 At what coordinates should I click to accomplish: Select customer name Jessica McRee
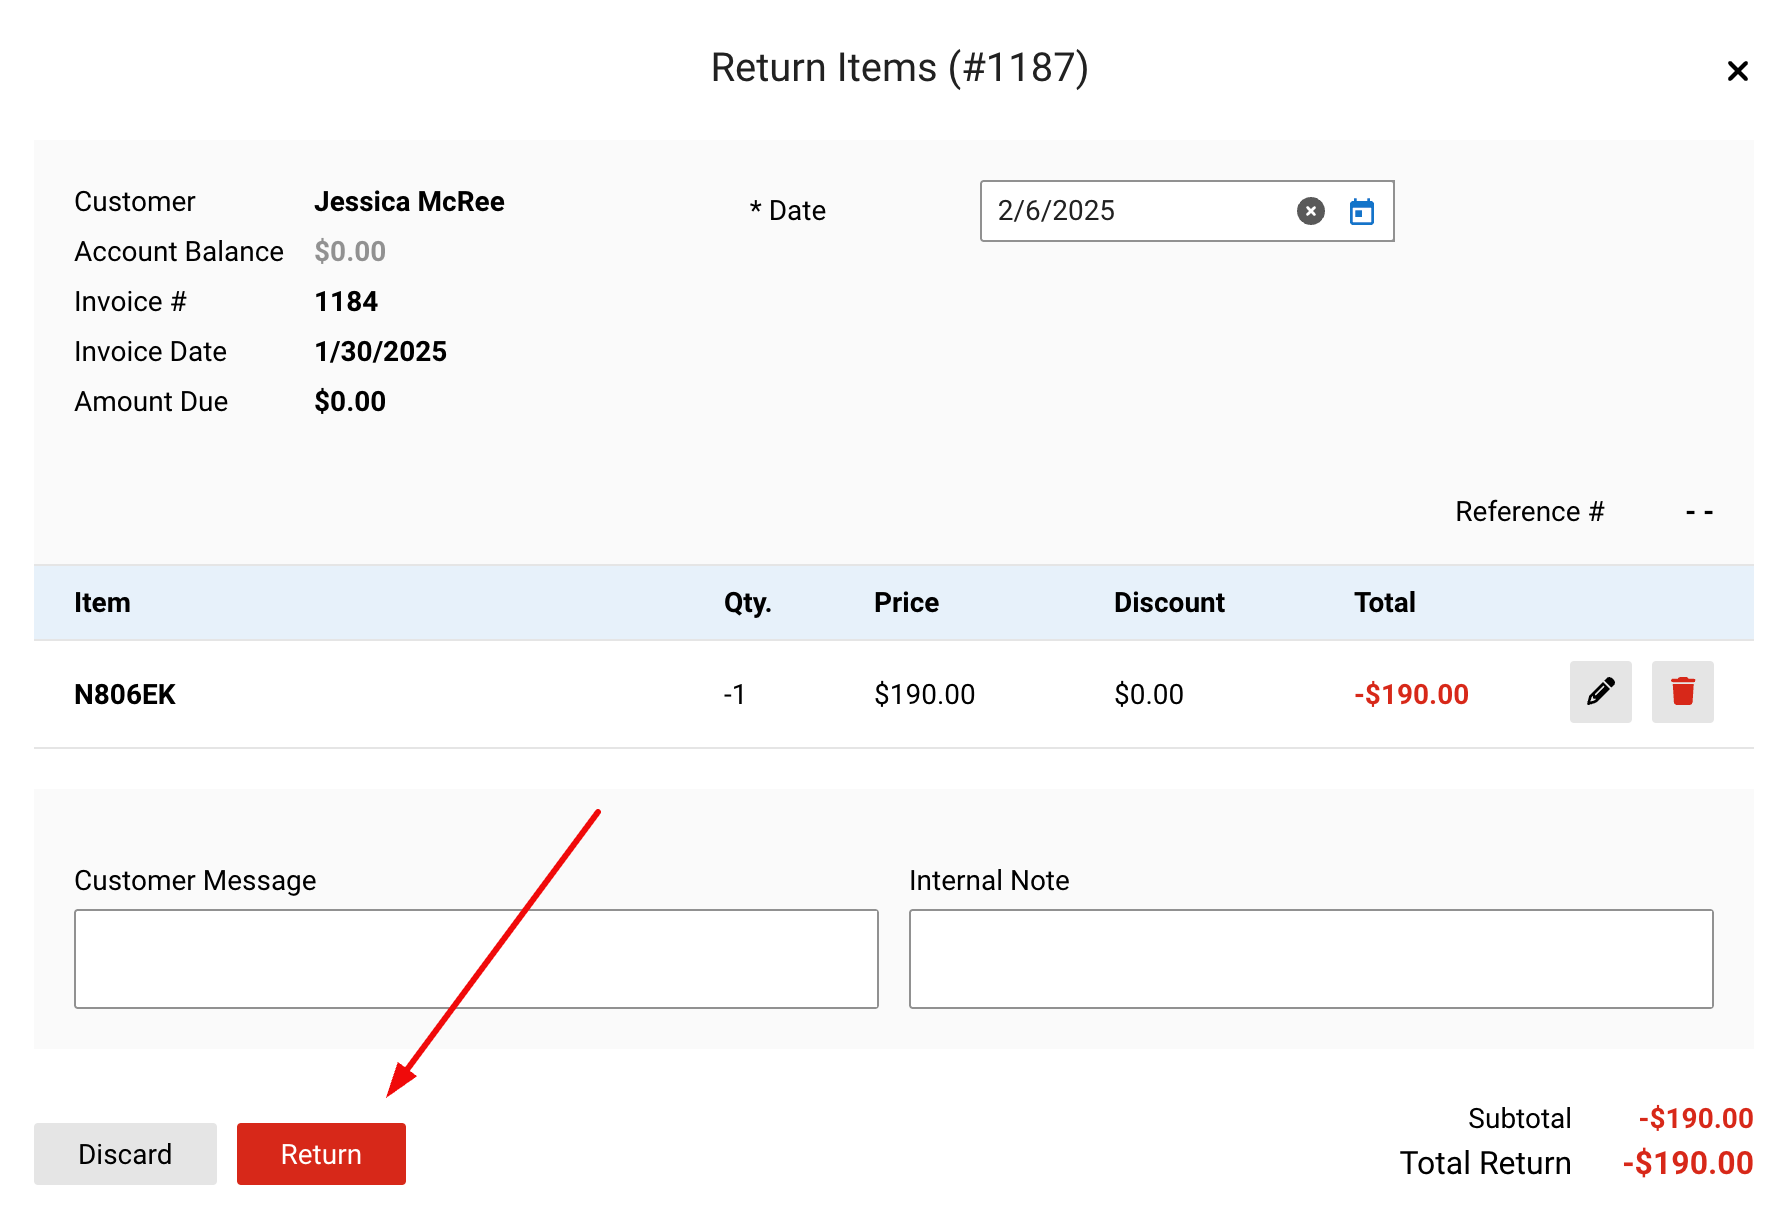pos(409,202)
